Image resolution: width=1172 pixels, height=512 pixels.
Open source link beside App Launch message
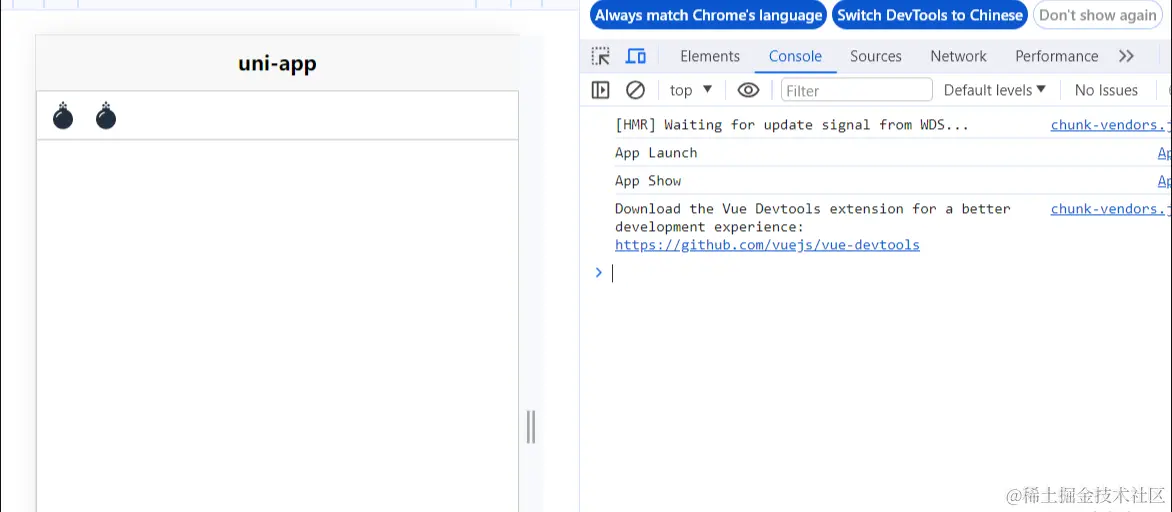click(1164, 153)
